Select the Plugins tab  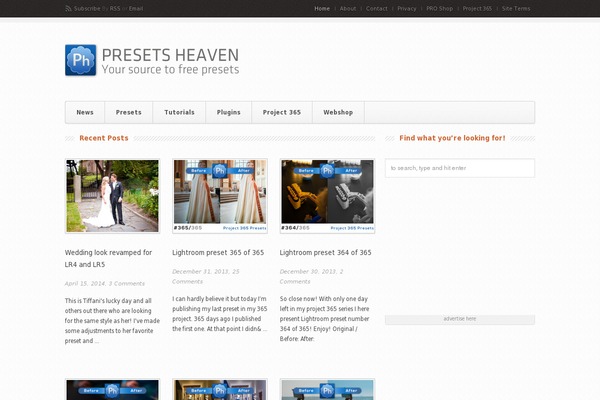tap(228, 112)
